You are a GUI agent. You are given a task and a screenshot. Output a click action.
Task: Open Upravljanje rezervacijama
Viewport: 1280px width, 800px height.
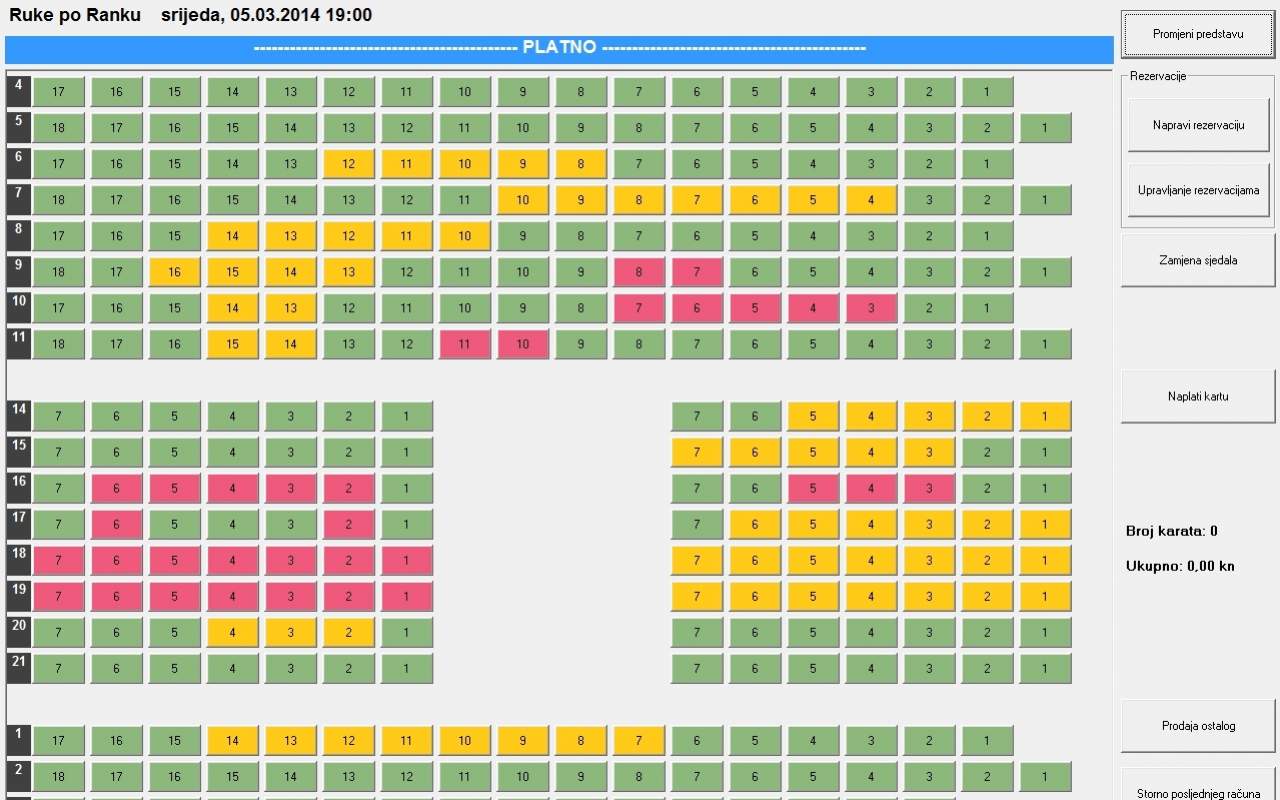click(x=1197, y=190)
